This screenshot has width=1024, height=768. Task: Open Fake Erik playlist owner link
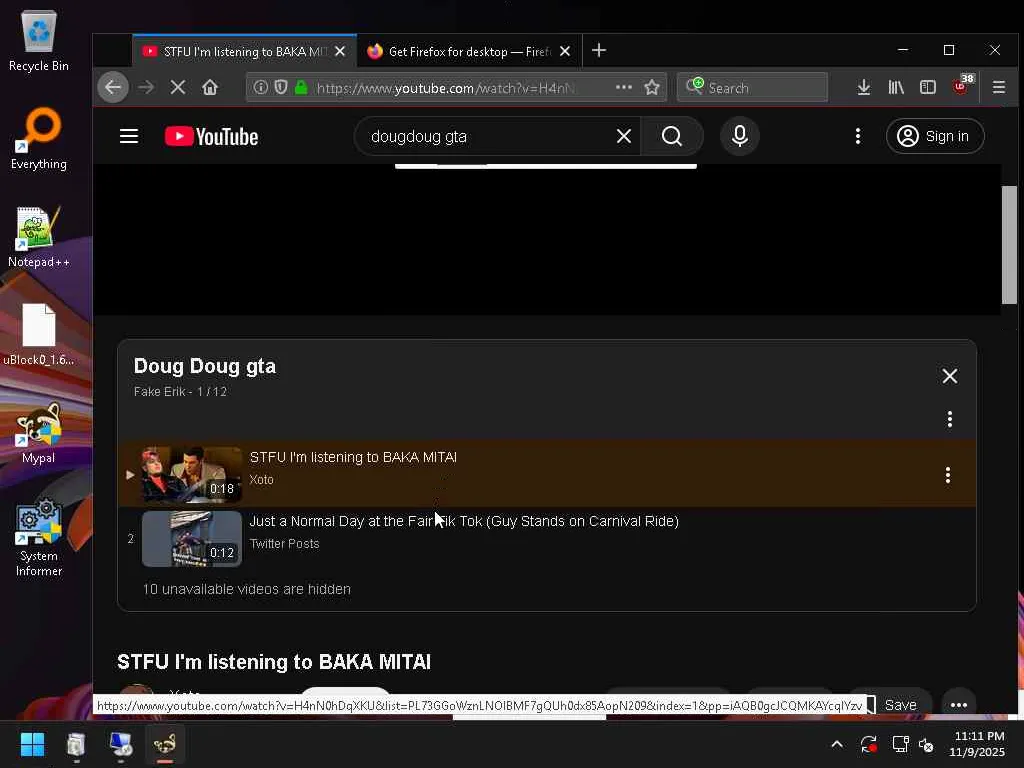159,392
